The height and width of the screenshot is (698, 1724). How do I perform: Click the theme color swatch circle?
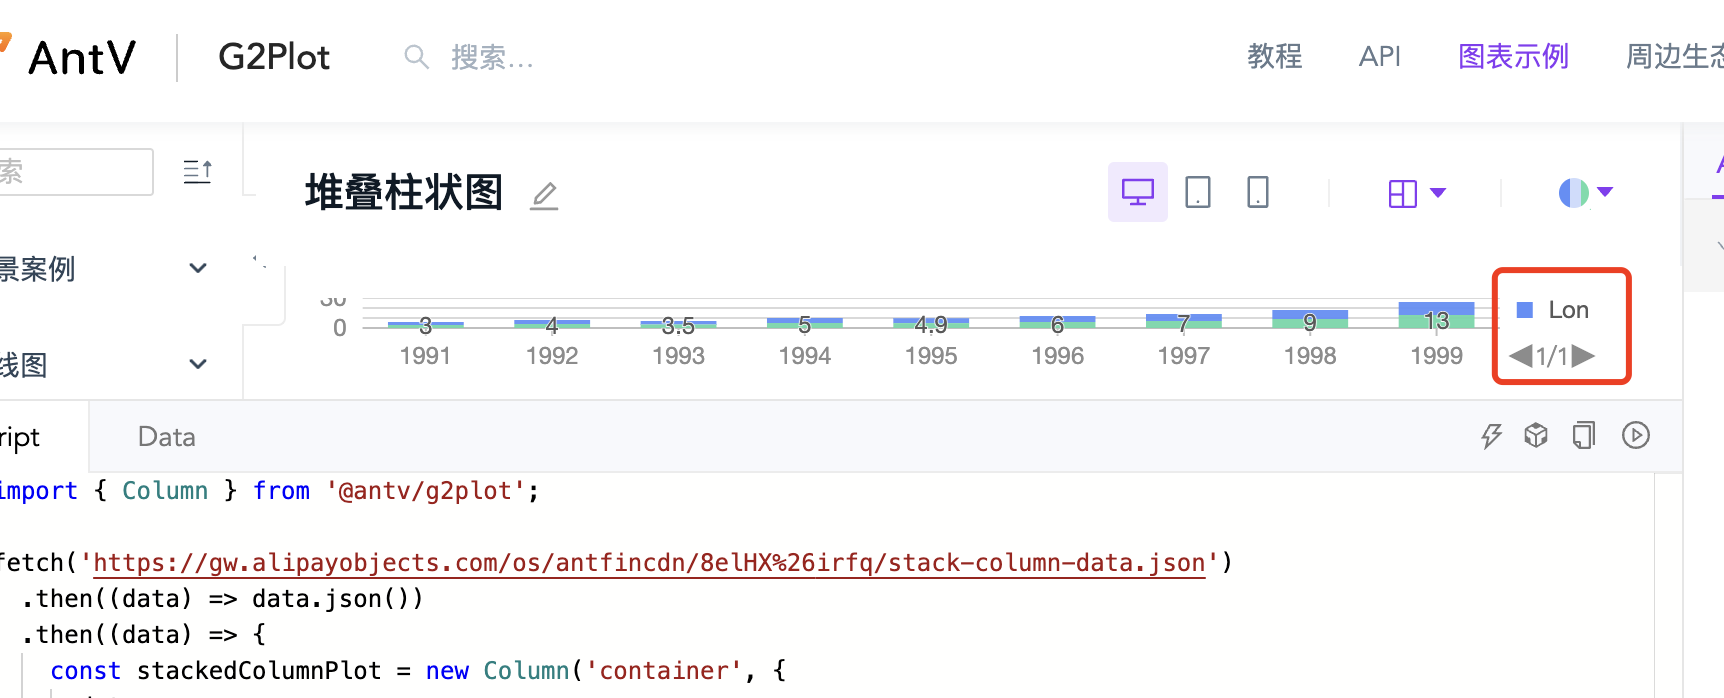point(1573,192)
